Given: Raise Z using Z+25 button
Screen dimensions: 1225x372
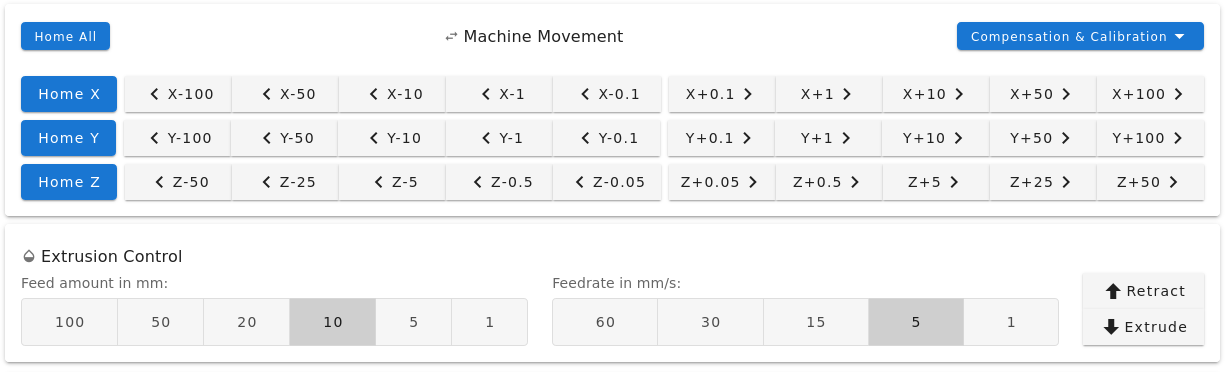Looking at the screenshot, I should 1043,182.
